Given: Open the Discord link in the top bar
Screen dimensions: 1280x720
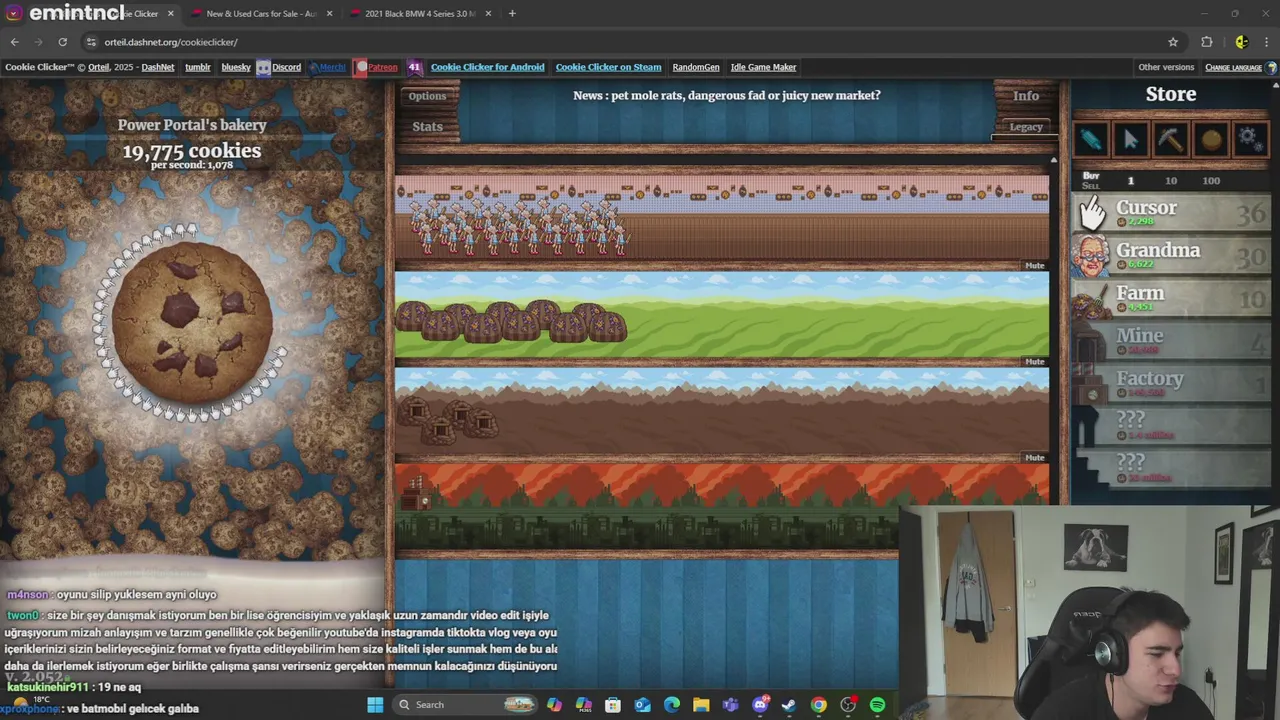Looking at the screenshot, I should coord(278,67).
